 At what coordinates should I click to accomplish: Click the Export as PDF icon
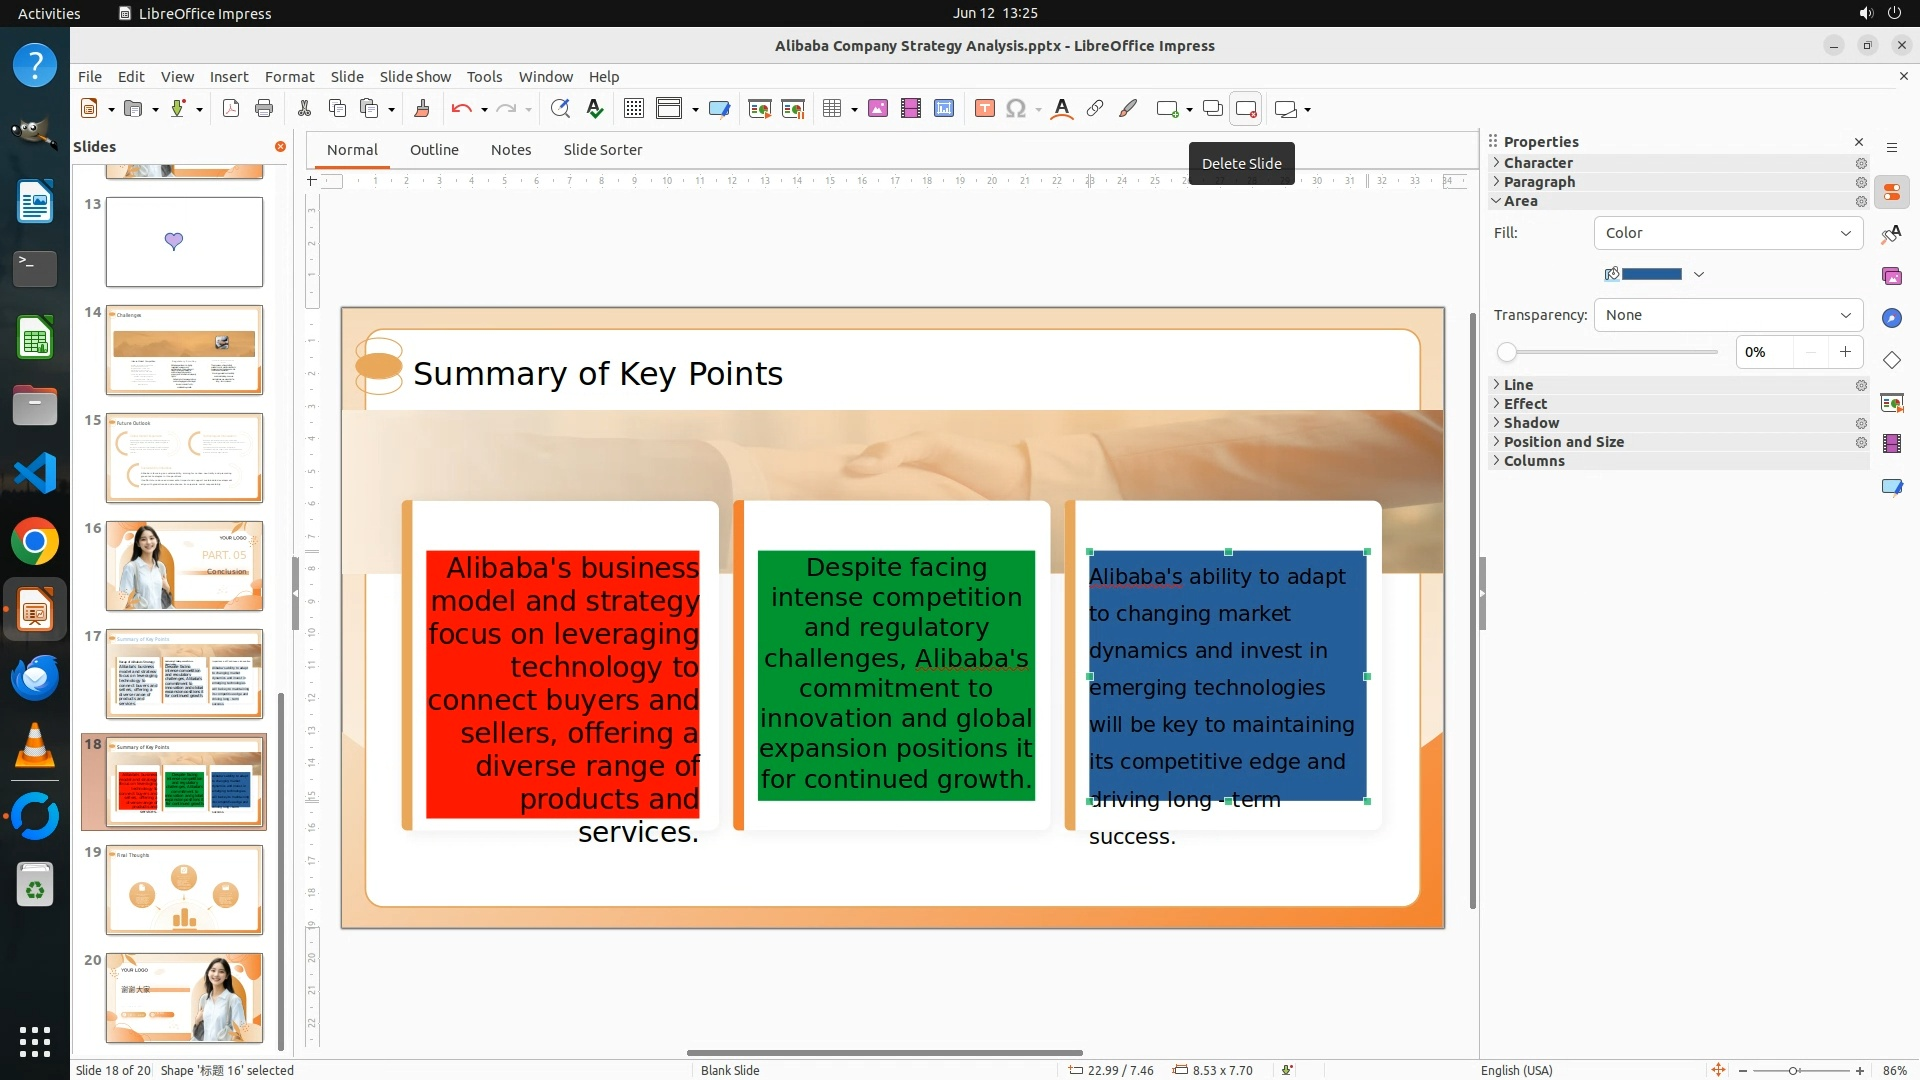[x=231, y=109]
